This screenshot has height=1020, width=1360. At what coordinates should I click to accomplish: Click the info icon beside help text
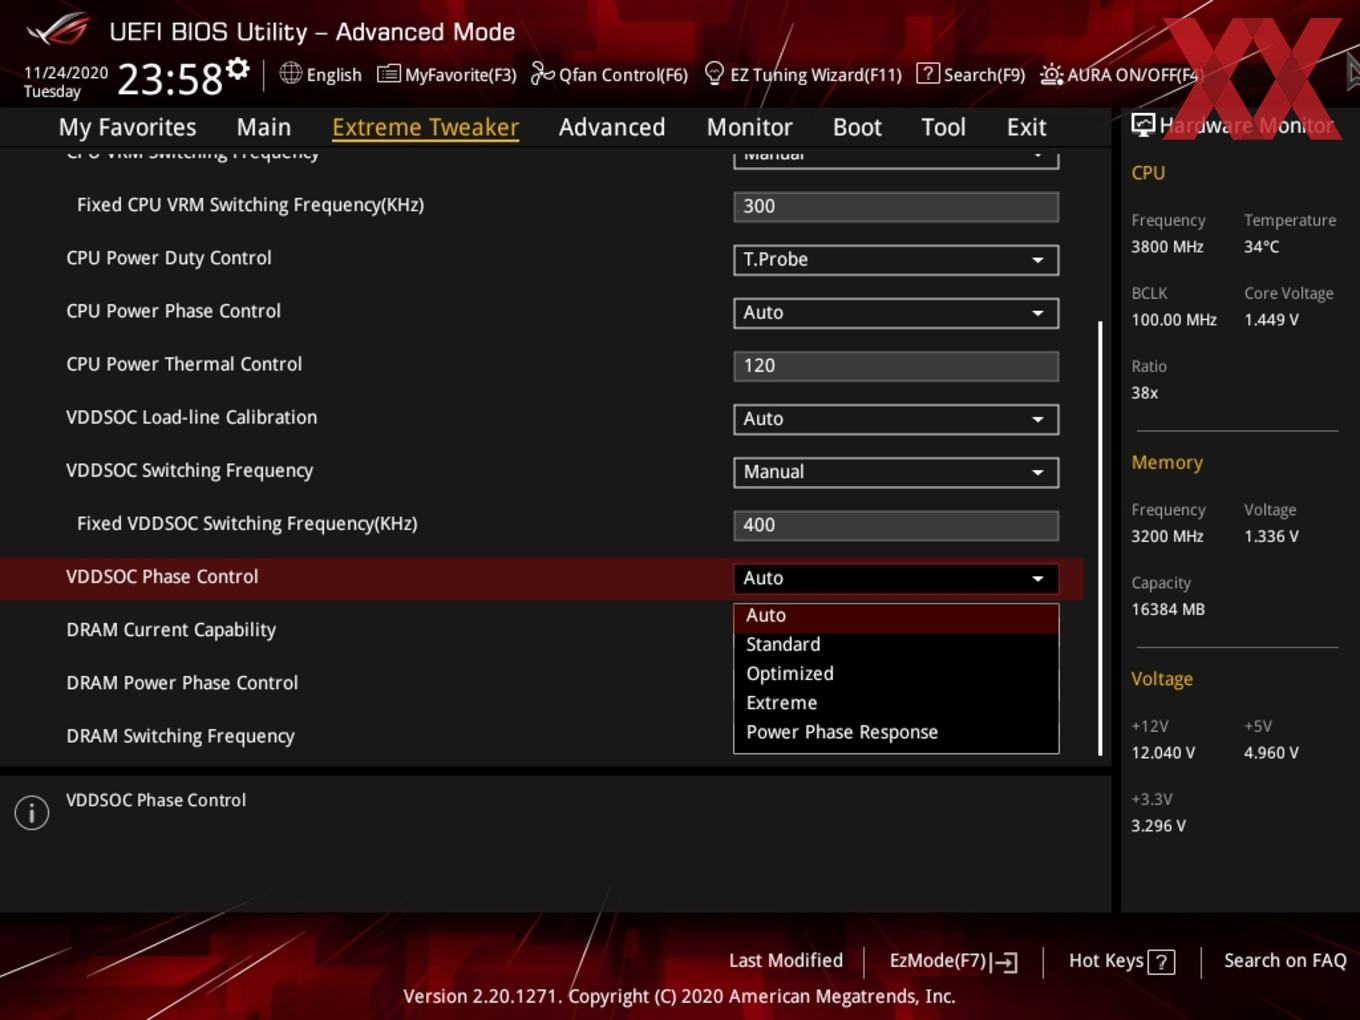[x=32, y=813]
